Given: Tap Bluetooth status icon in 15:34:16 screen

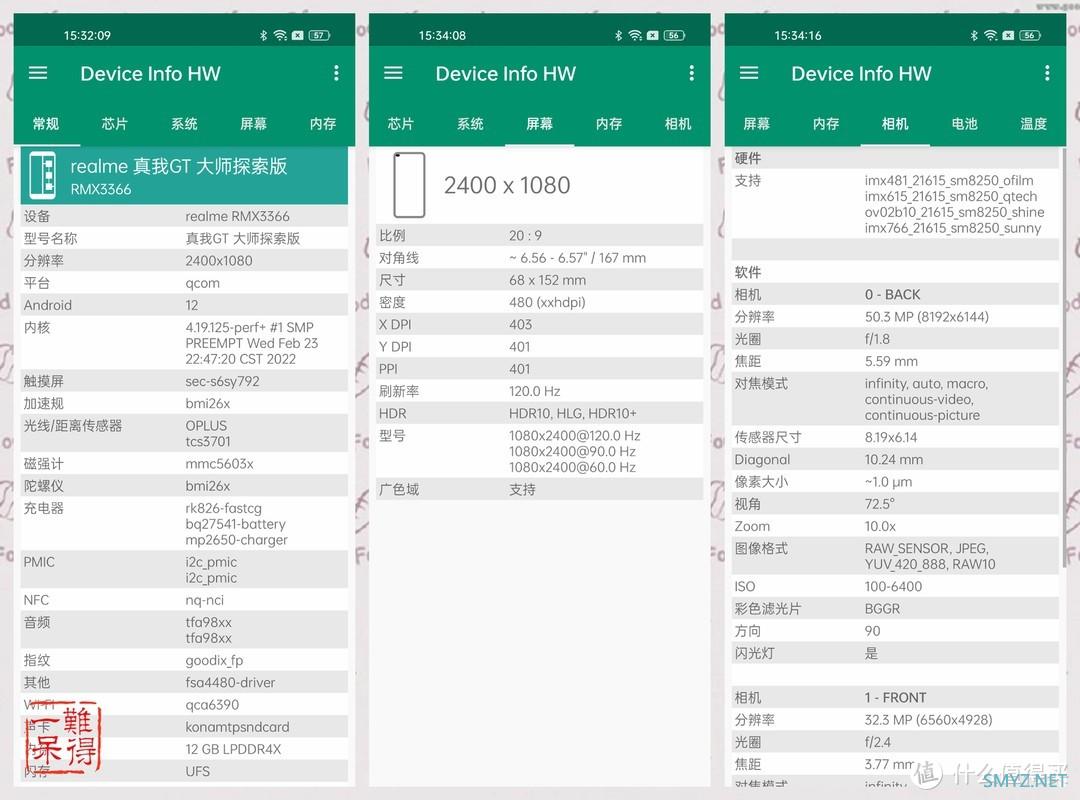Looking at the screenshot, I should click(974, 35).
